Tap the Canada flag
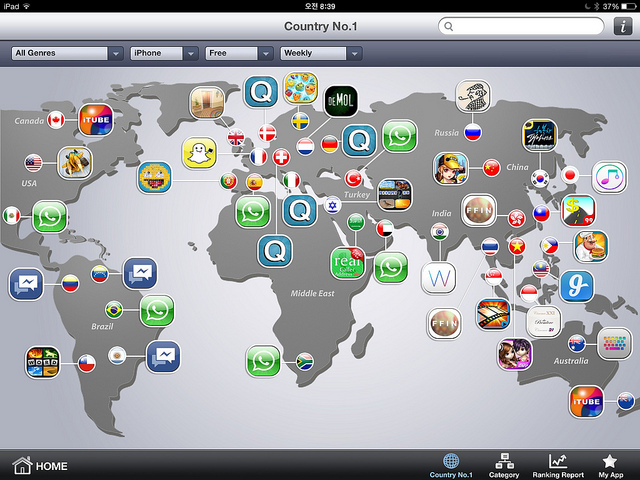The width and height of the screenshot is (640, 480). pyautogui.click(x=56, y=120)
